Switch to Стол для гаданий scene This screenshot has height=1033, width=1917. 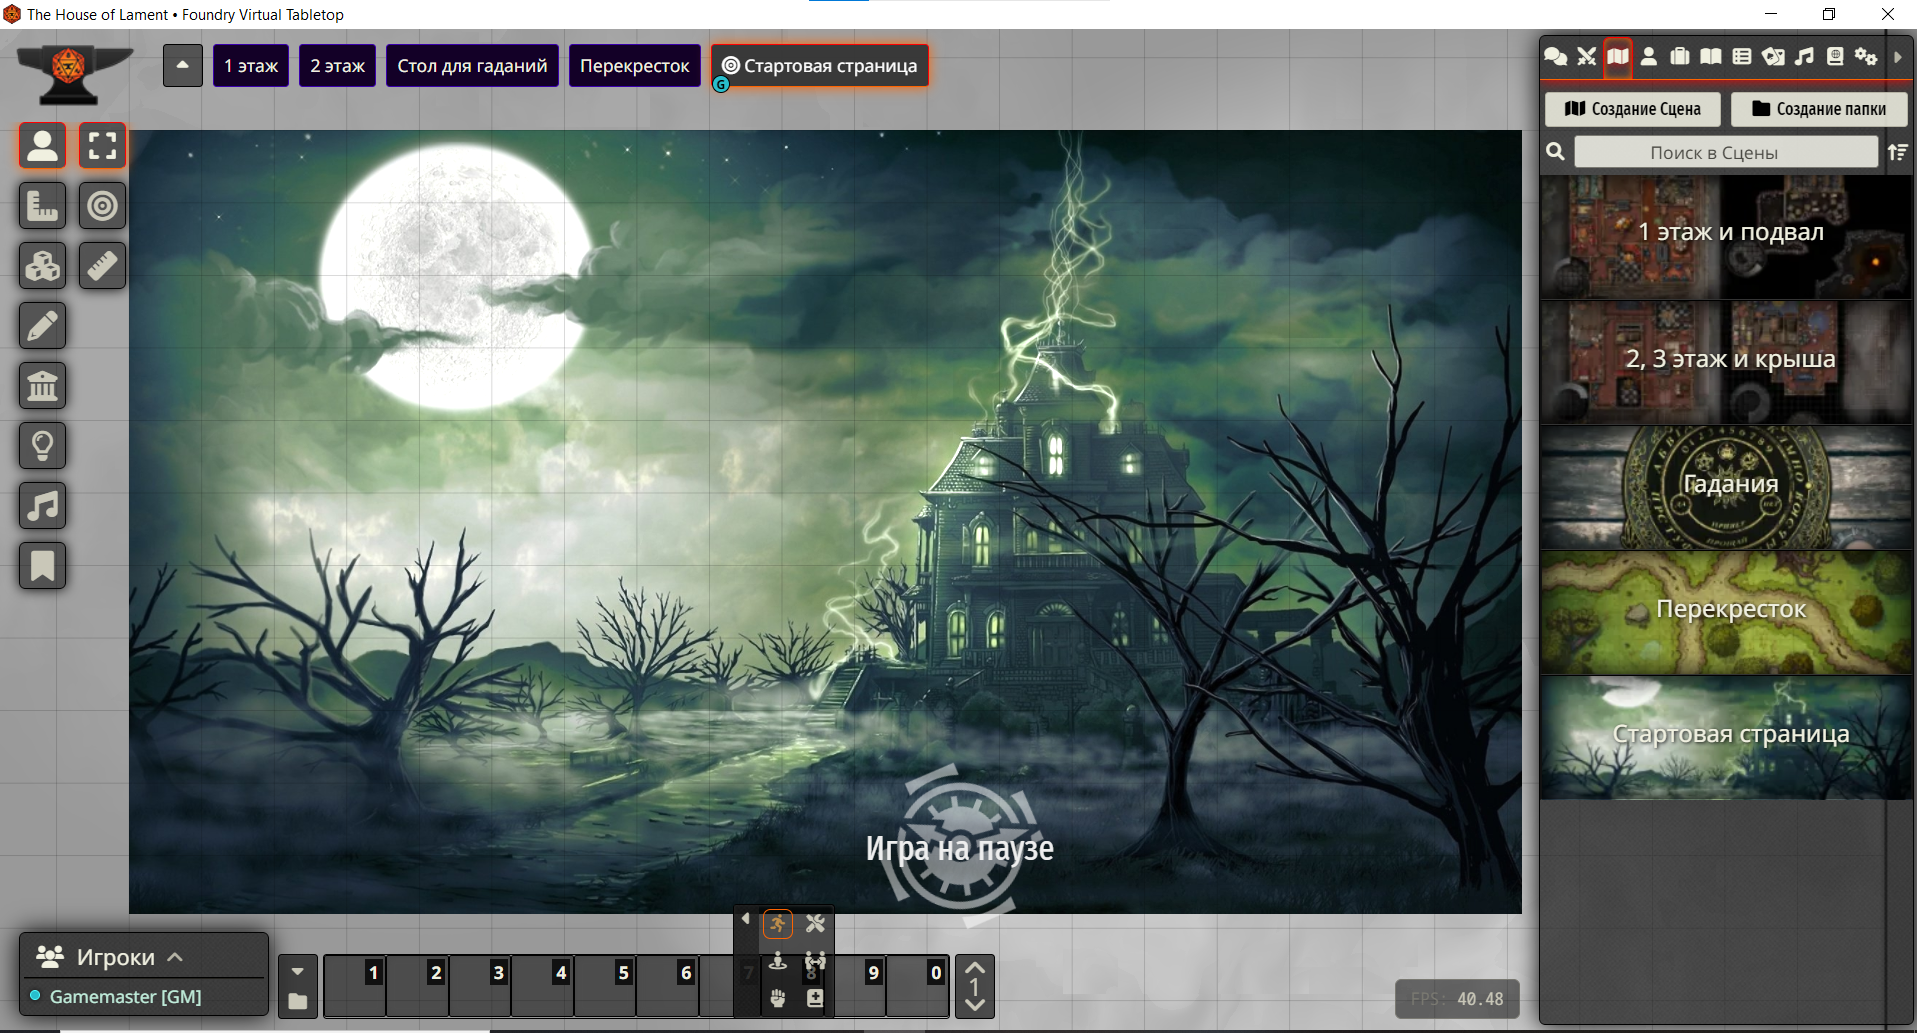pos(472,66)
